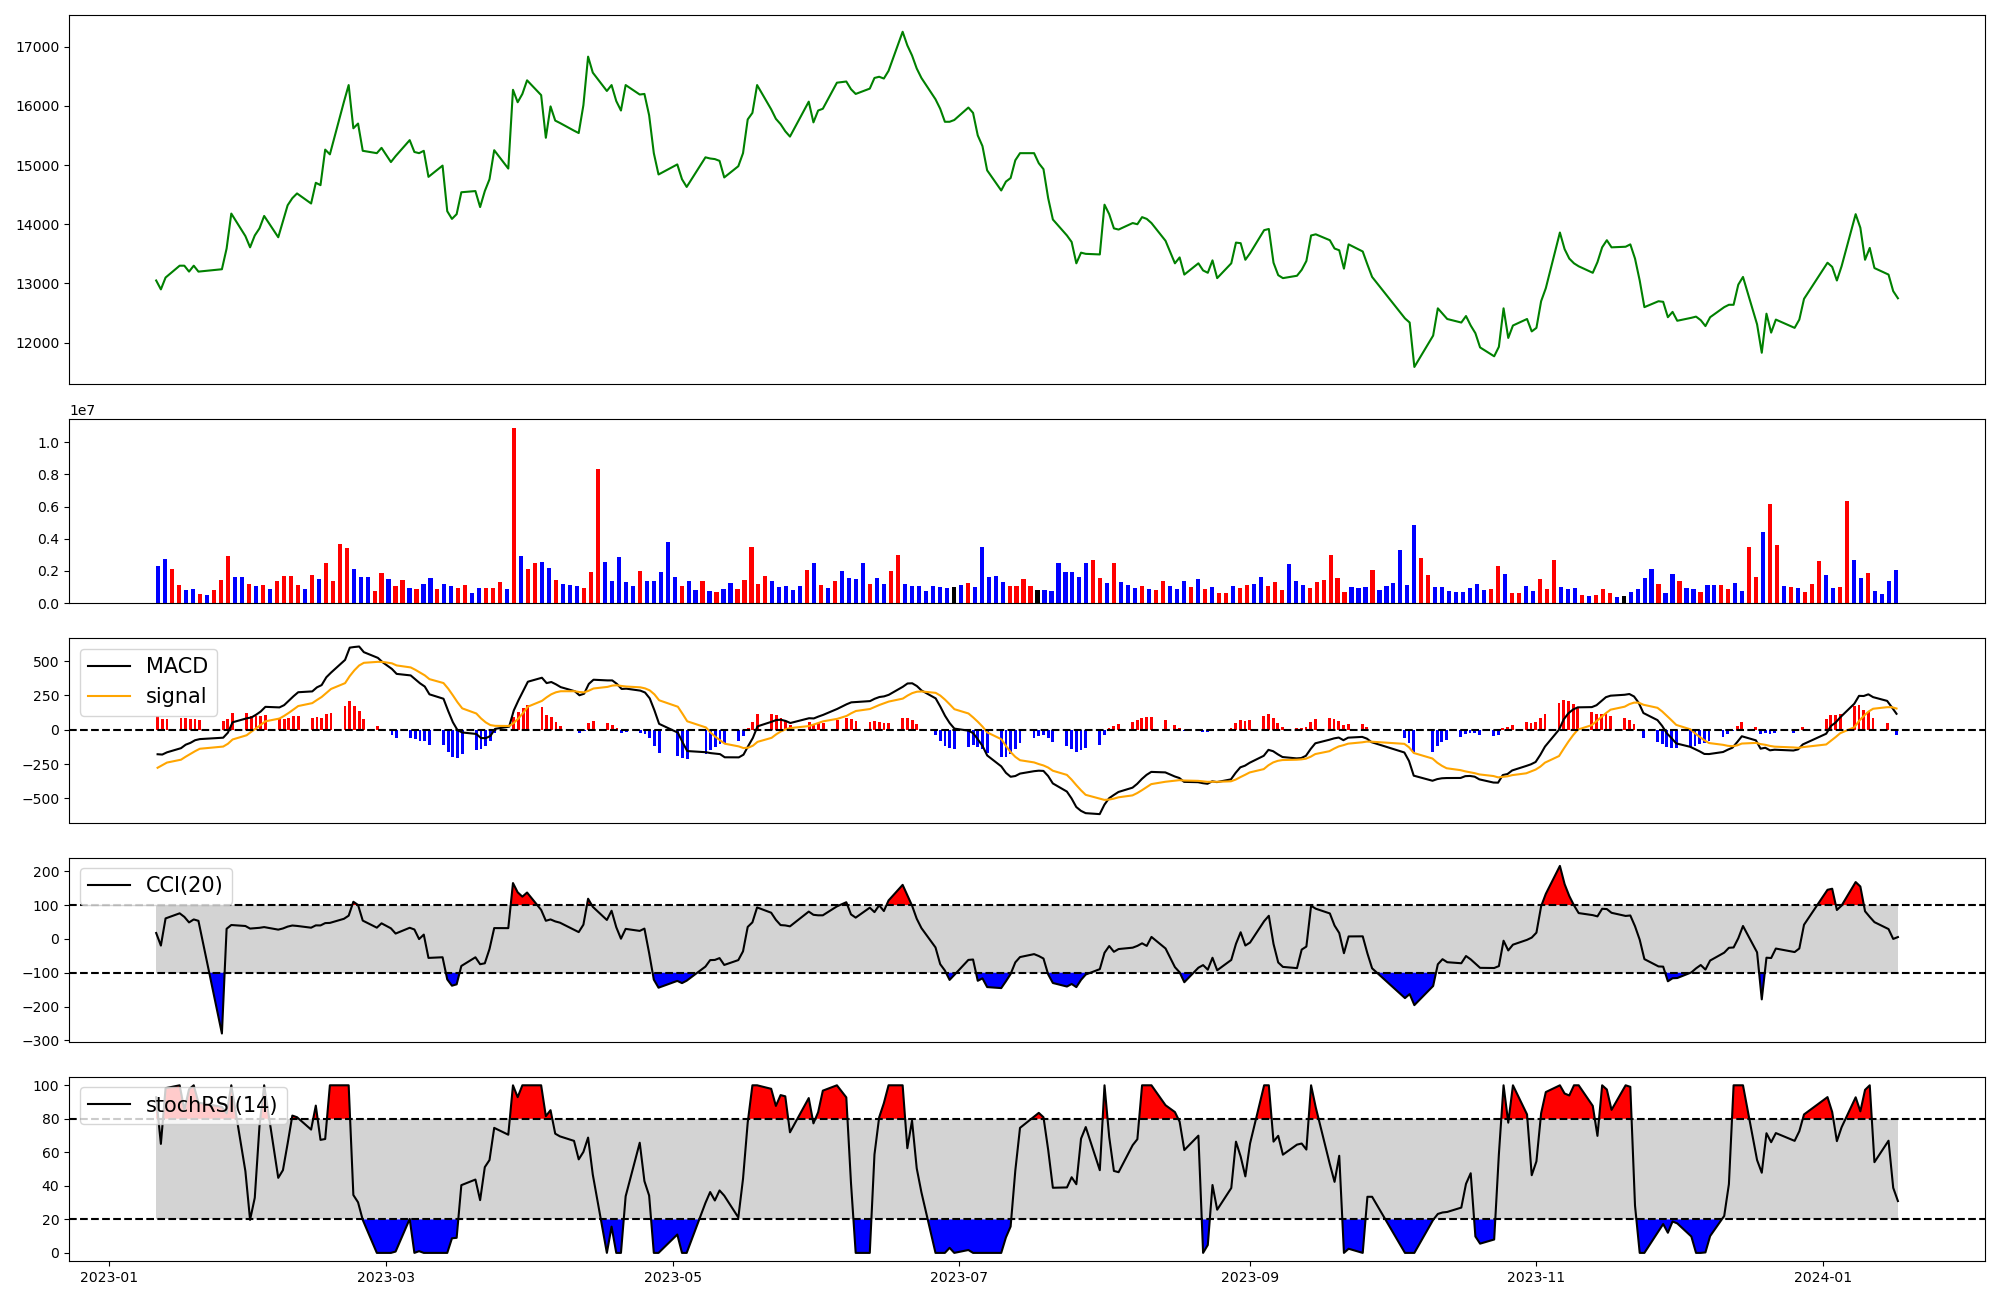Click the 2023-11 x-axis date label

pyautogui.click(x=1535, y=1277)
